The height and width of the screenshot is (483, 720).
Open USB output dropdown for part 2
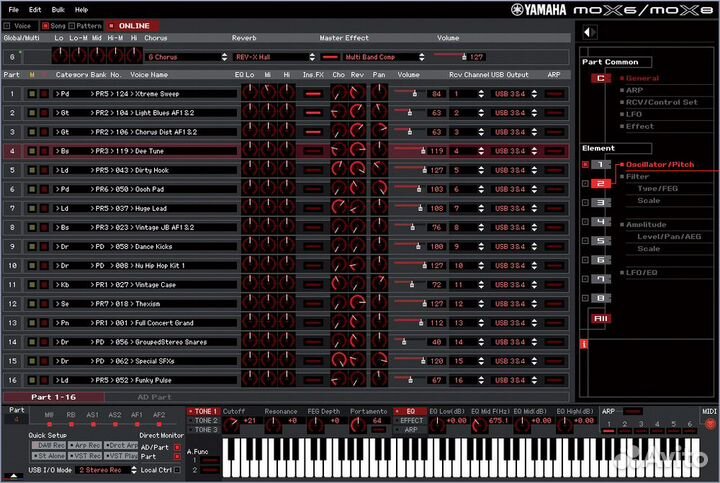tap(514, 113)
